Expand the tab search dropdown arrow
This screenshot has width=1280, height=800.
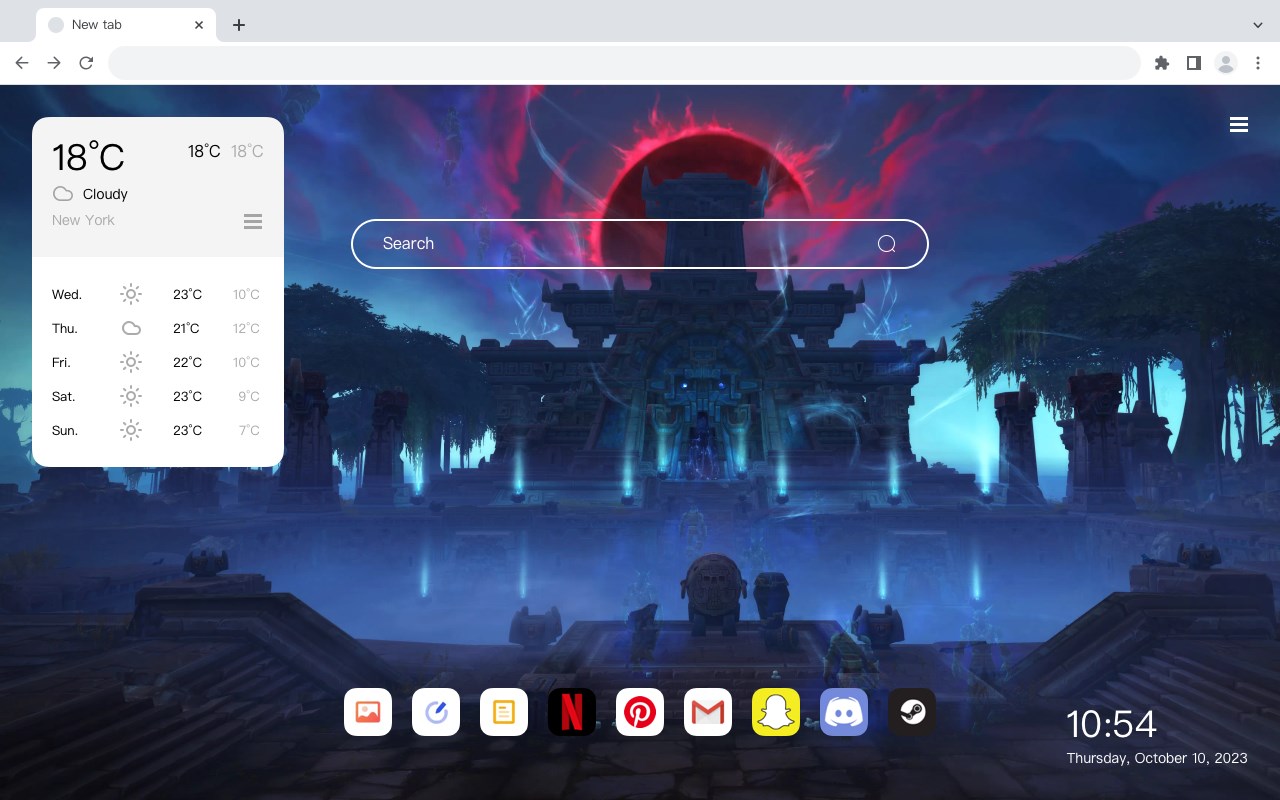coord(1258,25)
